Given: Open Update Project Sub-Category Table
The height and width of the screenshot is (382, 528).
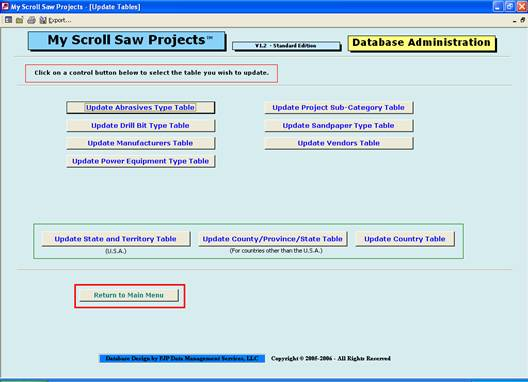Looking at the screenshot, I should point(338,107).
